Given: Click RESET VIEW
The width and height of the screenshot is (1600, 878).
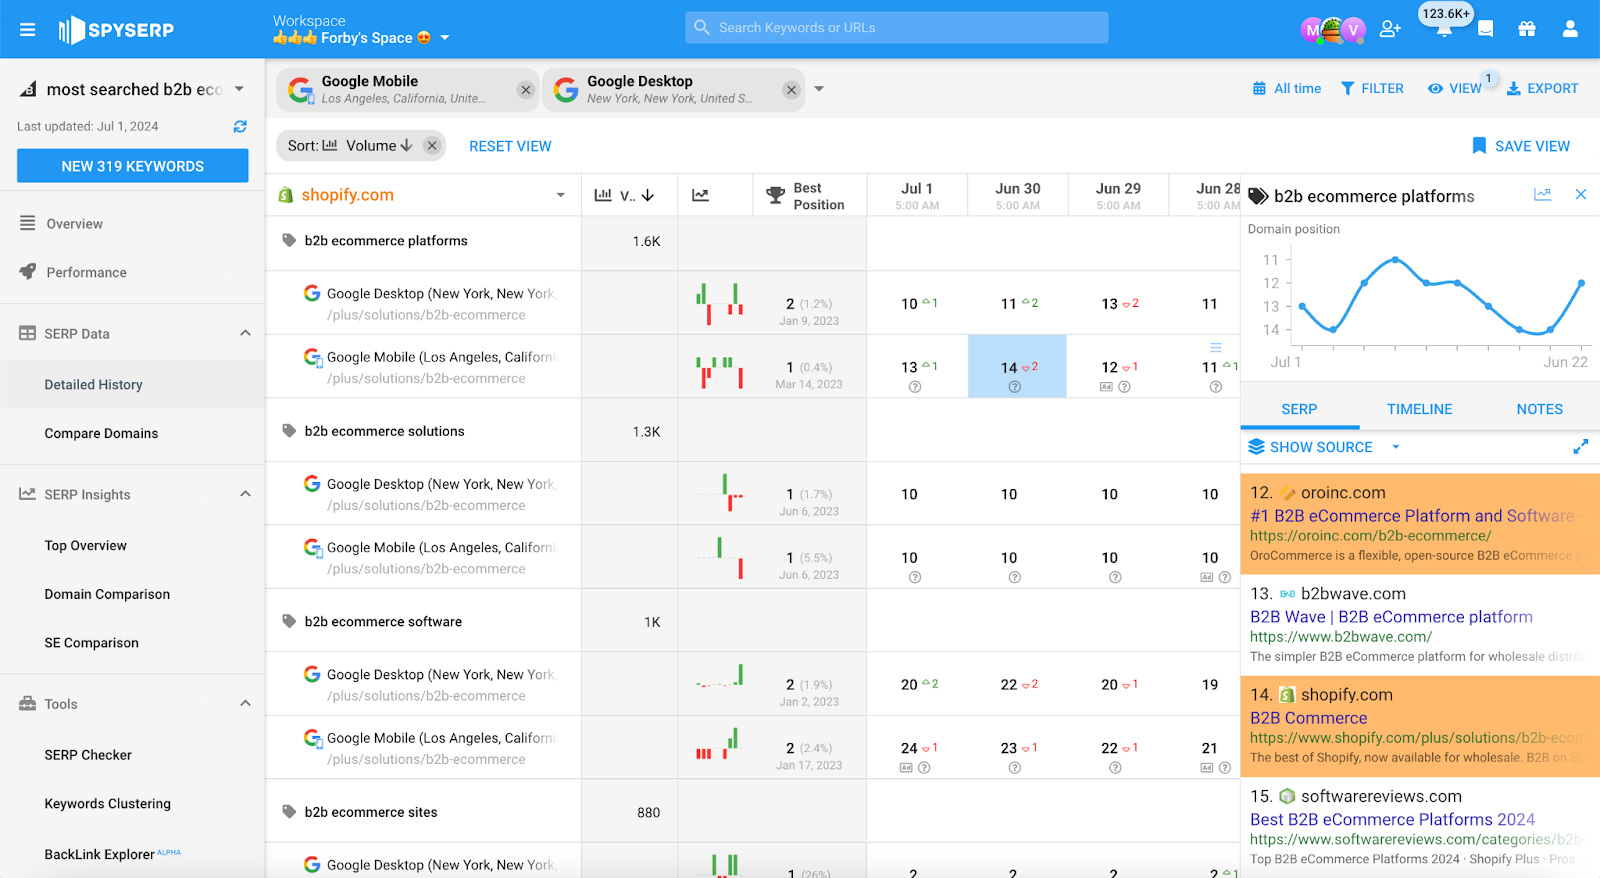Looking at the screenshot, I should click(510, 146).
